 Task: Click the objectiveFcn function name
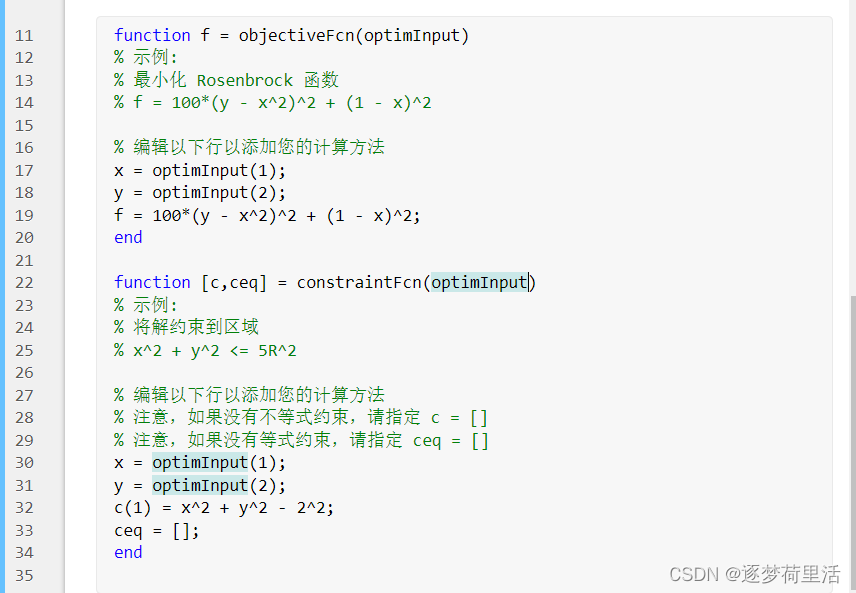coord(296,35)
